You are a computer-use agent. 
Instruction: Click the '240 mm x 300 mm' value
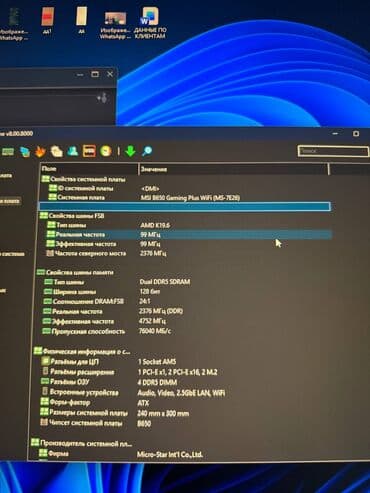[163, 414]
